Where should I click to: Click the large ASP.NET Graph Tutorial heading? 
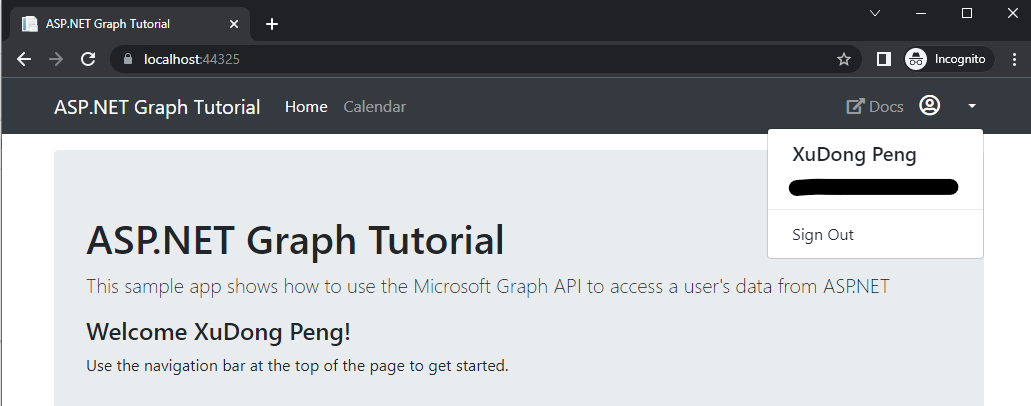point(295,240)
